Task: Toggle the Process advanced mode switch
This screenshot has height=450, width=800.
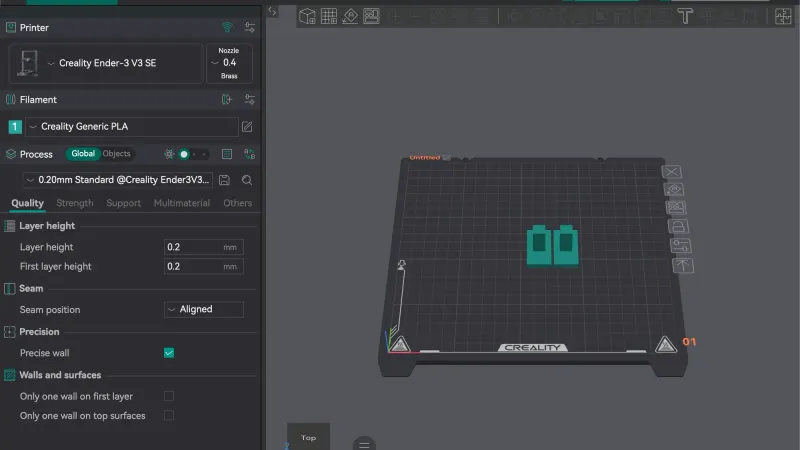Action: click(193, 154)
